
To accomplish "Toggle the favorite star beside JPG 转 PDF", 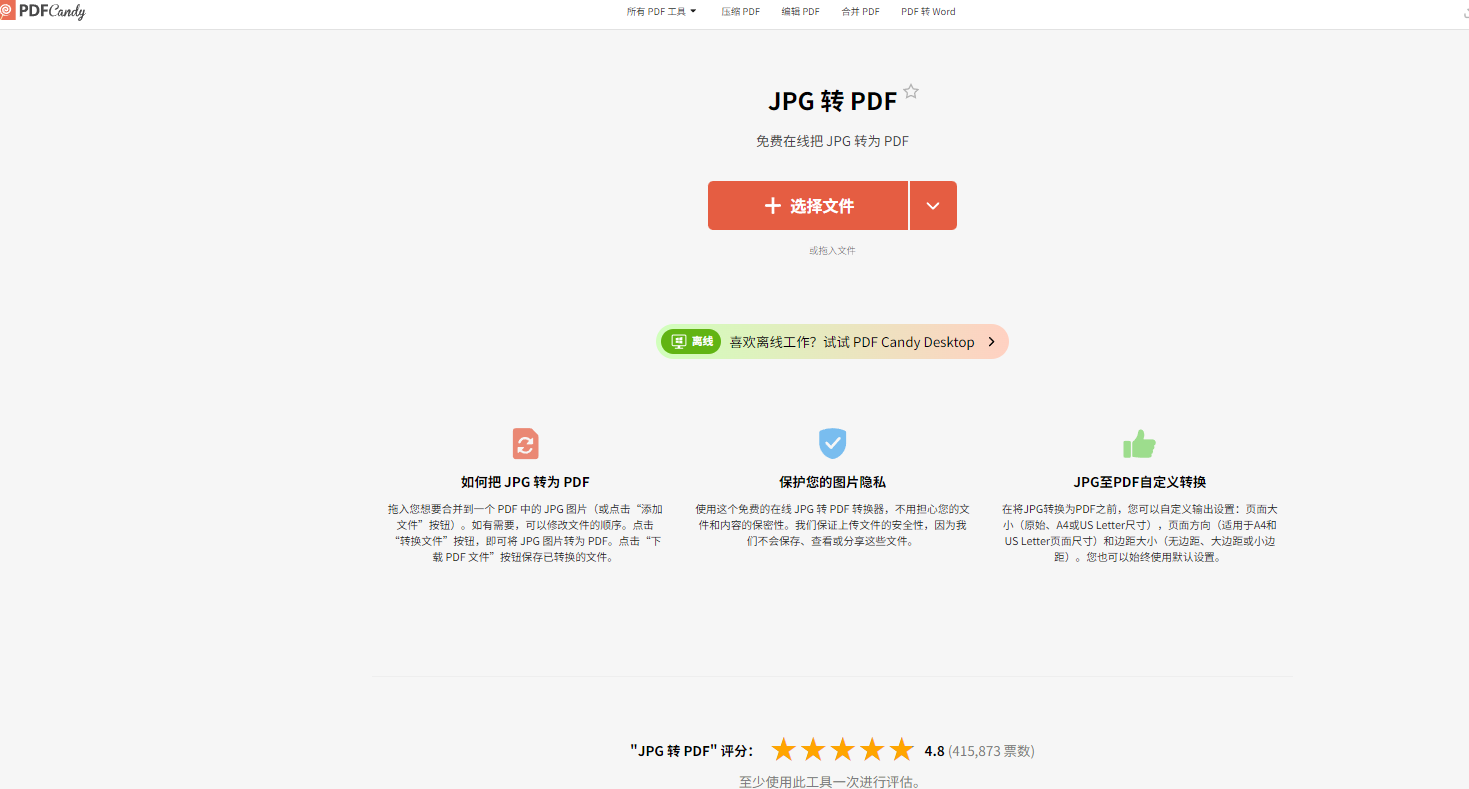I will [911, 92].
